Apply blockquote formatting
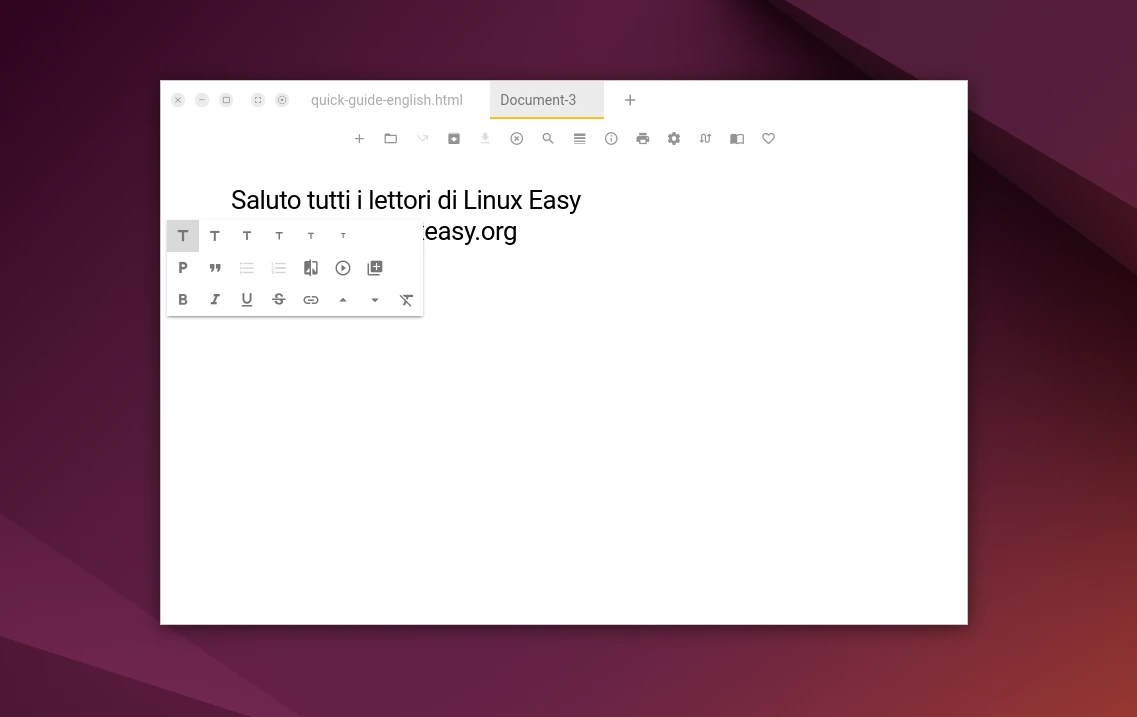This screenshot has height=717, width=1137. point(215,268)
